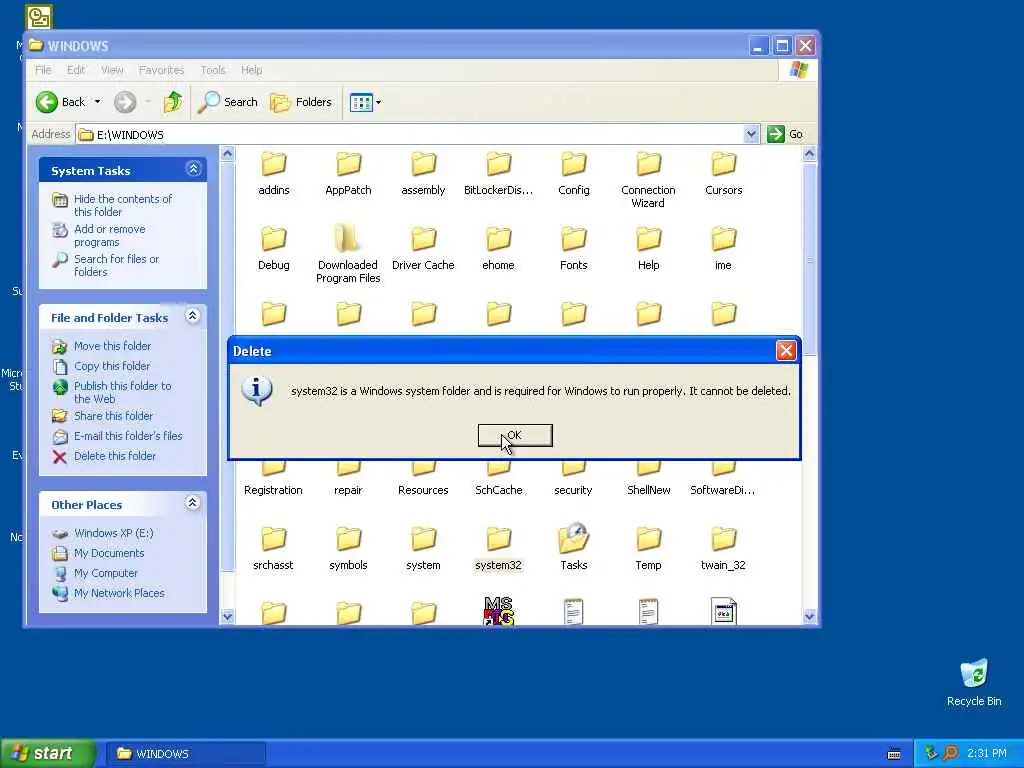Select the ehome folder
This screenshot has width=1024, height=768.
(x=498, y=249)
